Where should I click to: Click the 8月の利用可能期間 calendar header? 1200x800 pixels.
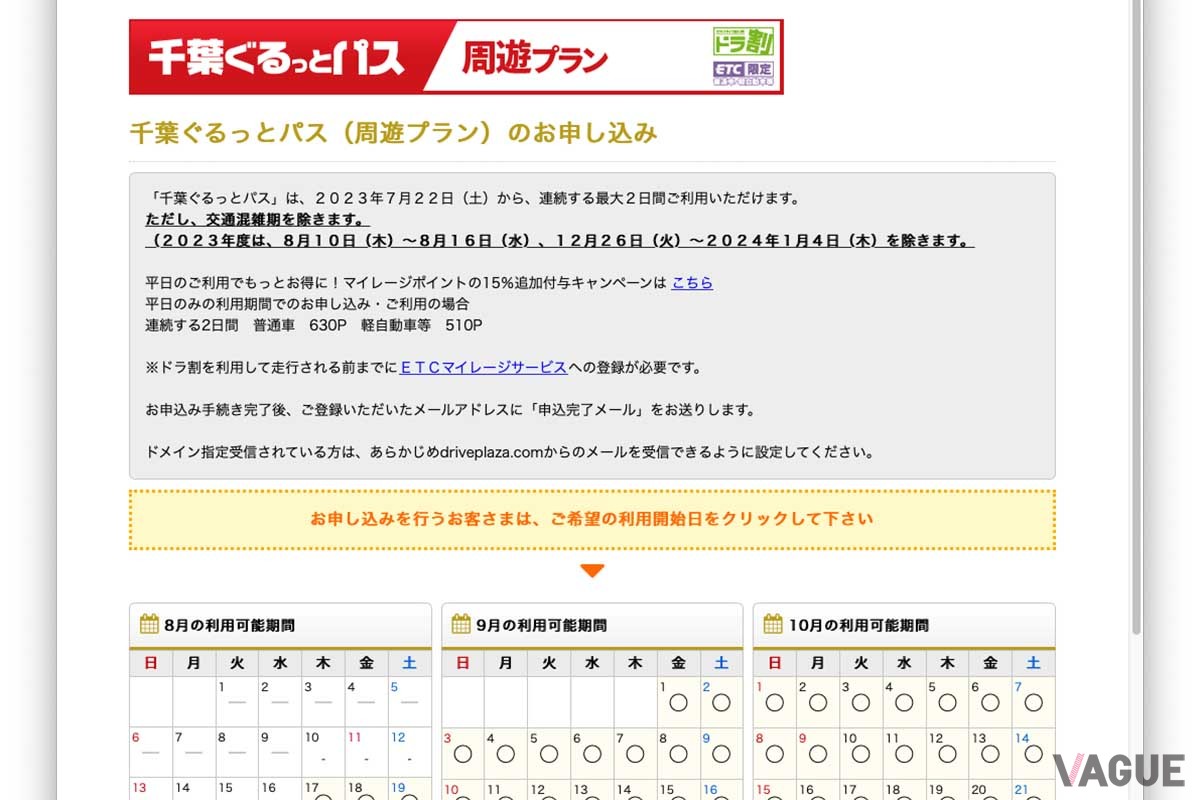[280, 625]
